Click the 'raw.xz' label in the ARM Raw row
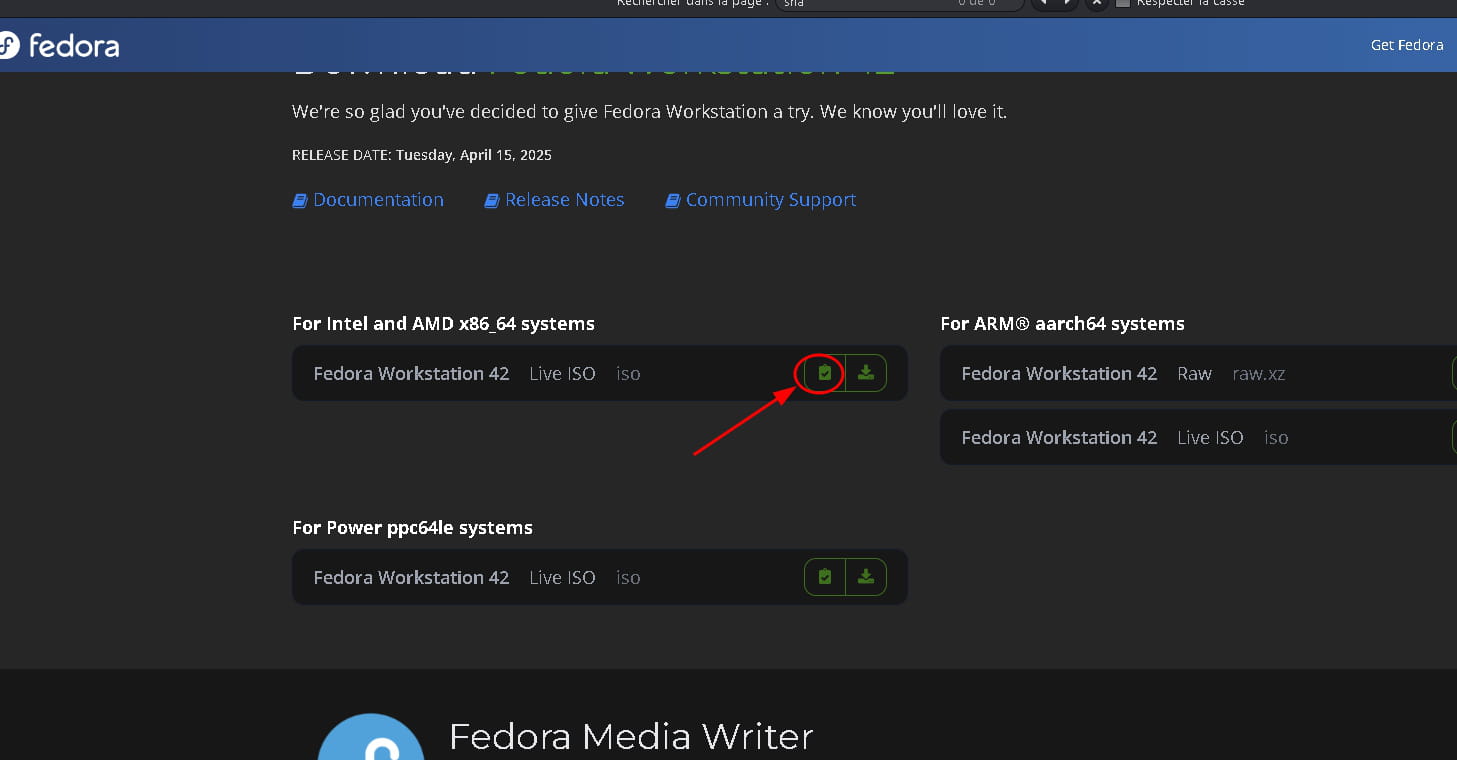This screenshot has height=760, width=1457. click(1259, 374)
